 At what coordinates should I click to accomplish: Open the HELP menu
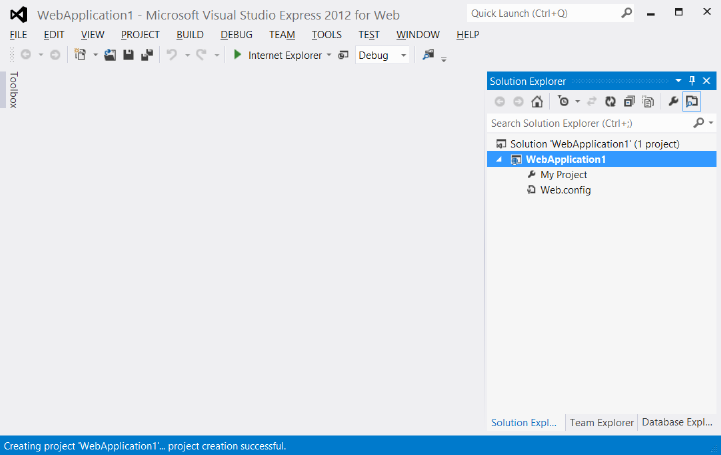coord(468,35)
